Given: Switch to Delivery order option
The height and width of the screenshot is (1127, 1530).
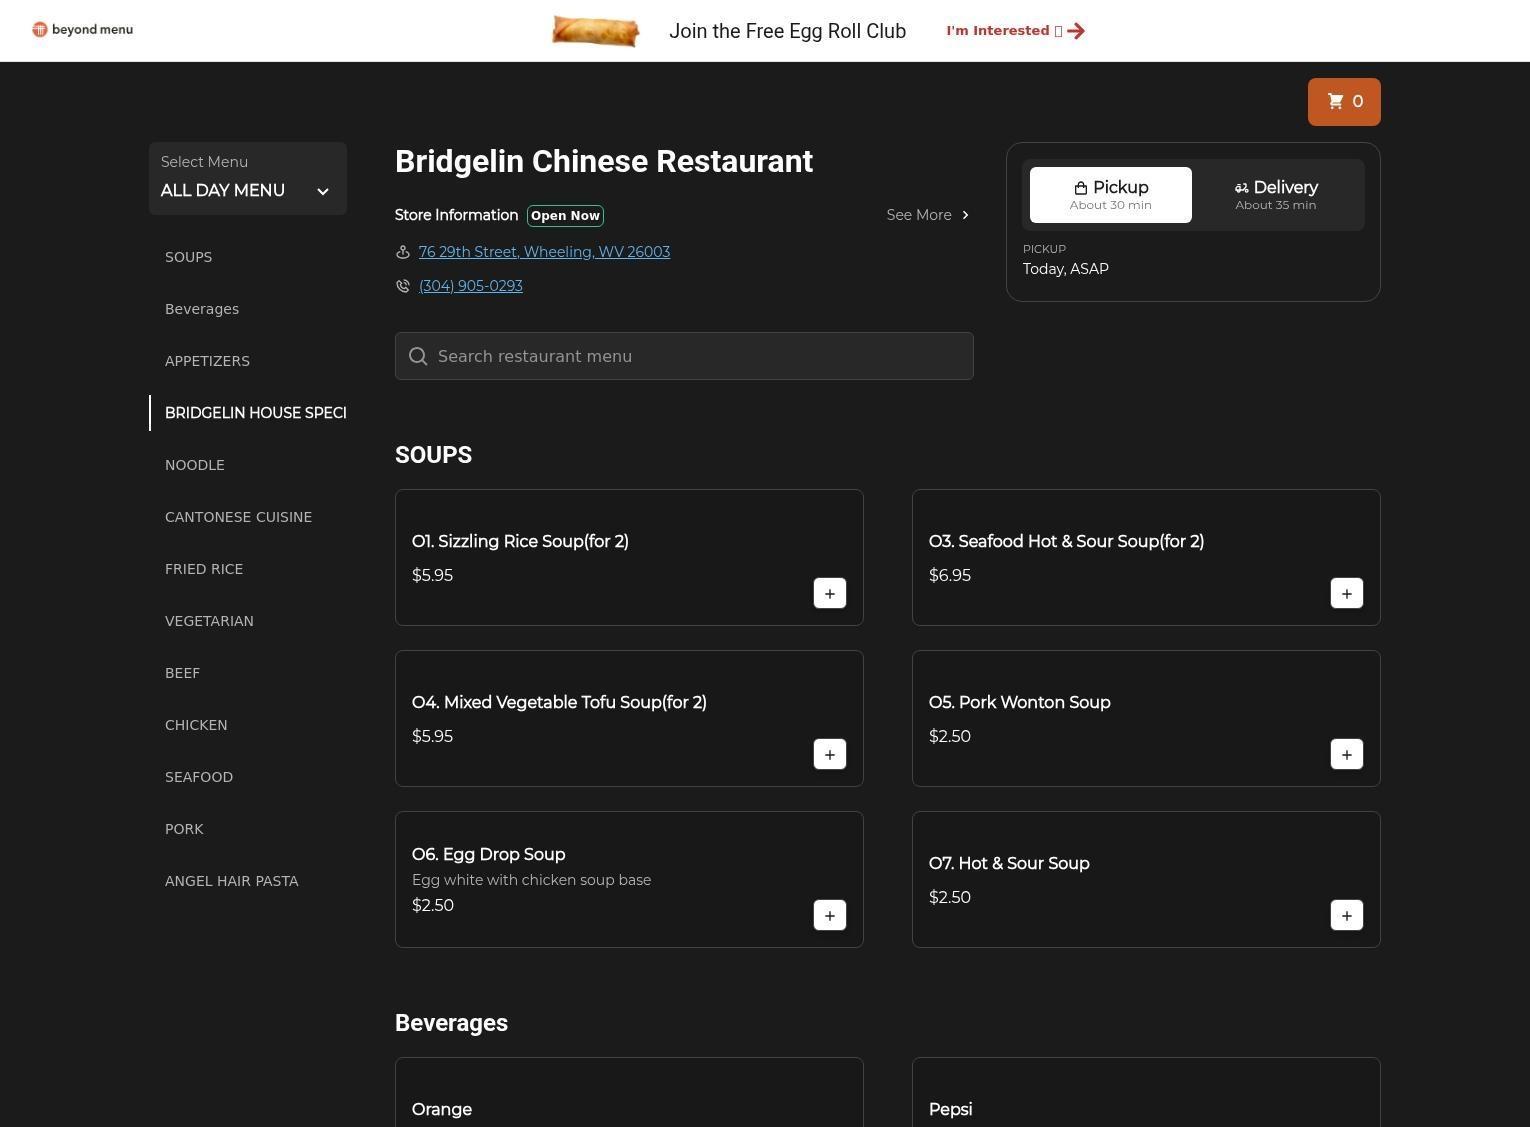Looking at the screenshot, I should click(x=1275, y=195).
